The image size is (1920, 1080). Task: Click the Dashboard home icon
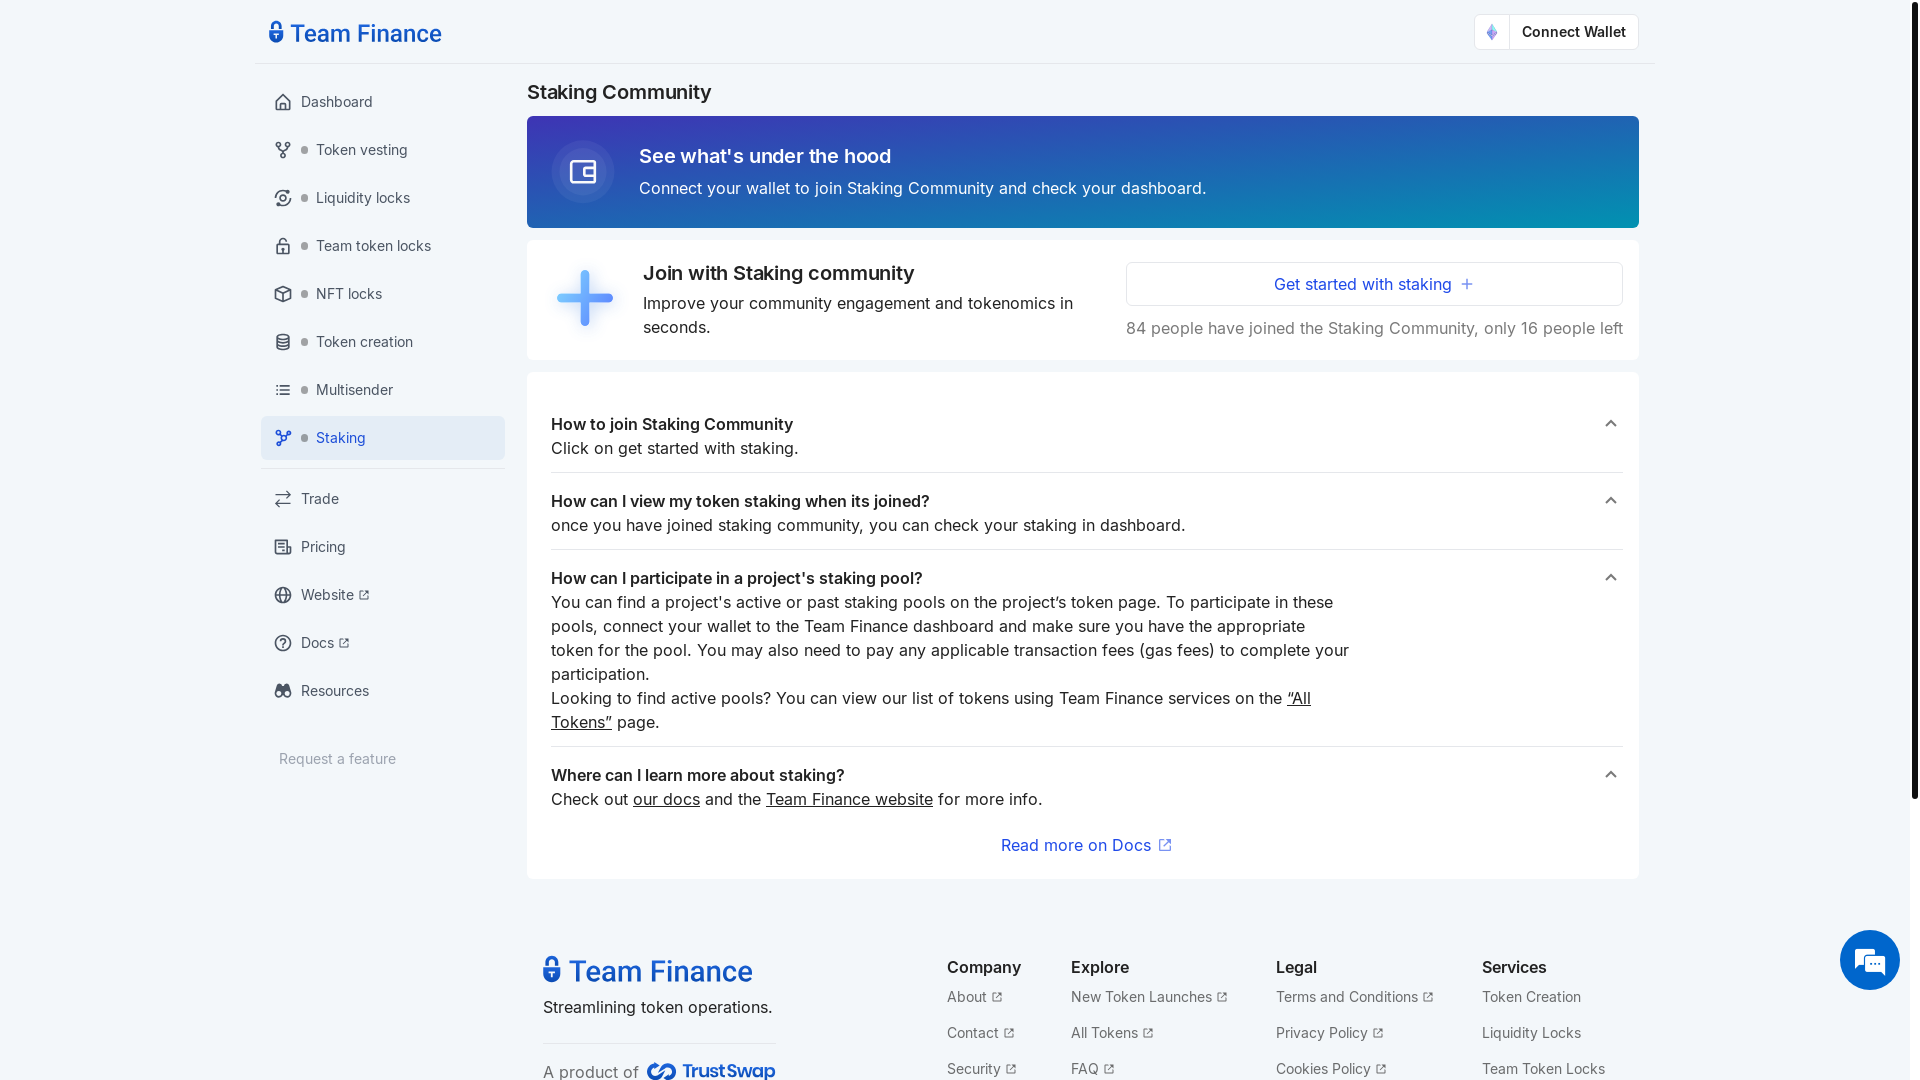(x=283, y=102)
